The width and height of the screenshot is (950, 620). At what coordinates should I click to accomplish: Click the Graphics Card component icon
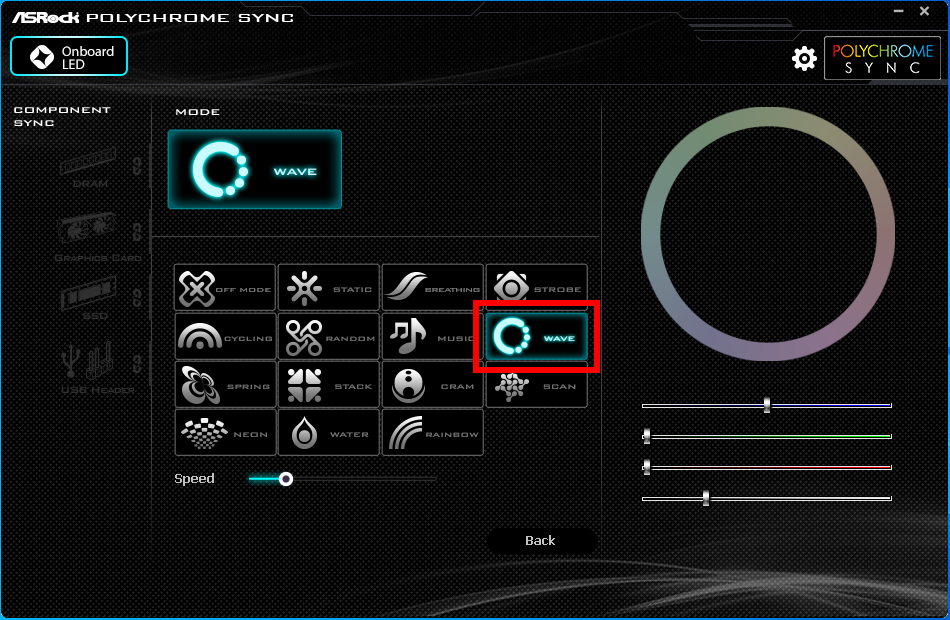pyautogui.click(x=87, y=230)
